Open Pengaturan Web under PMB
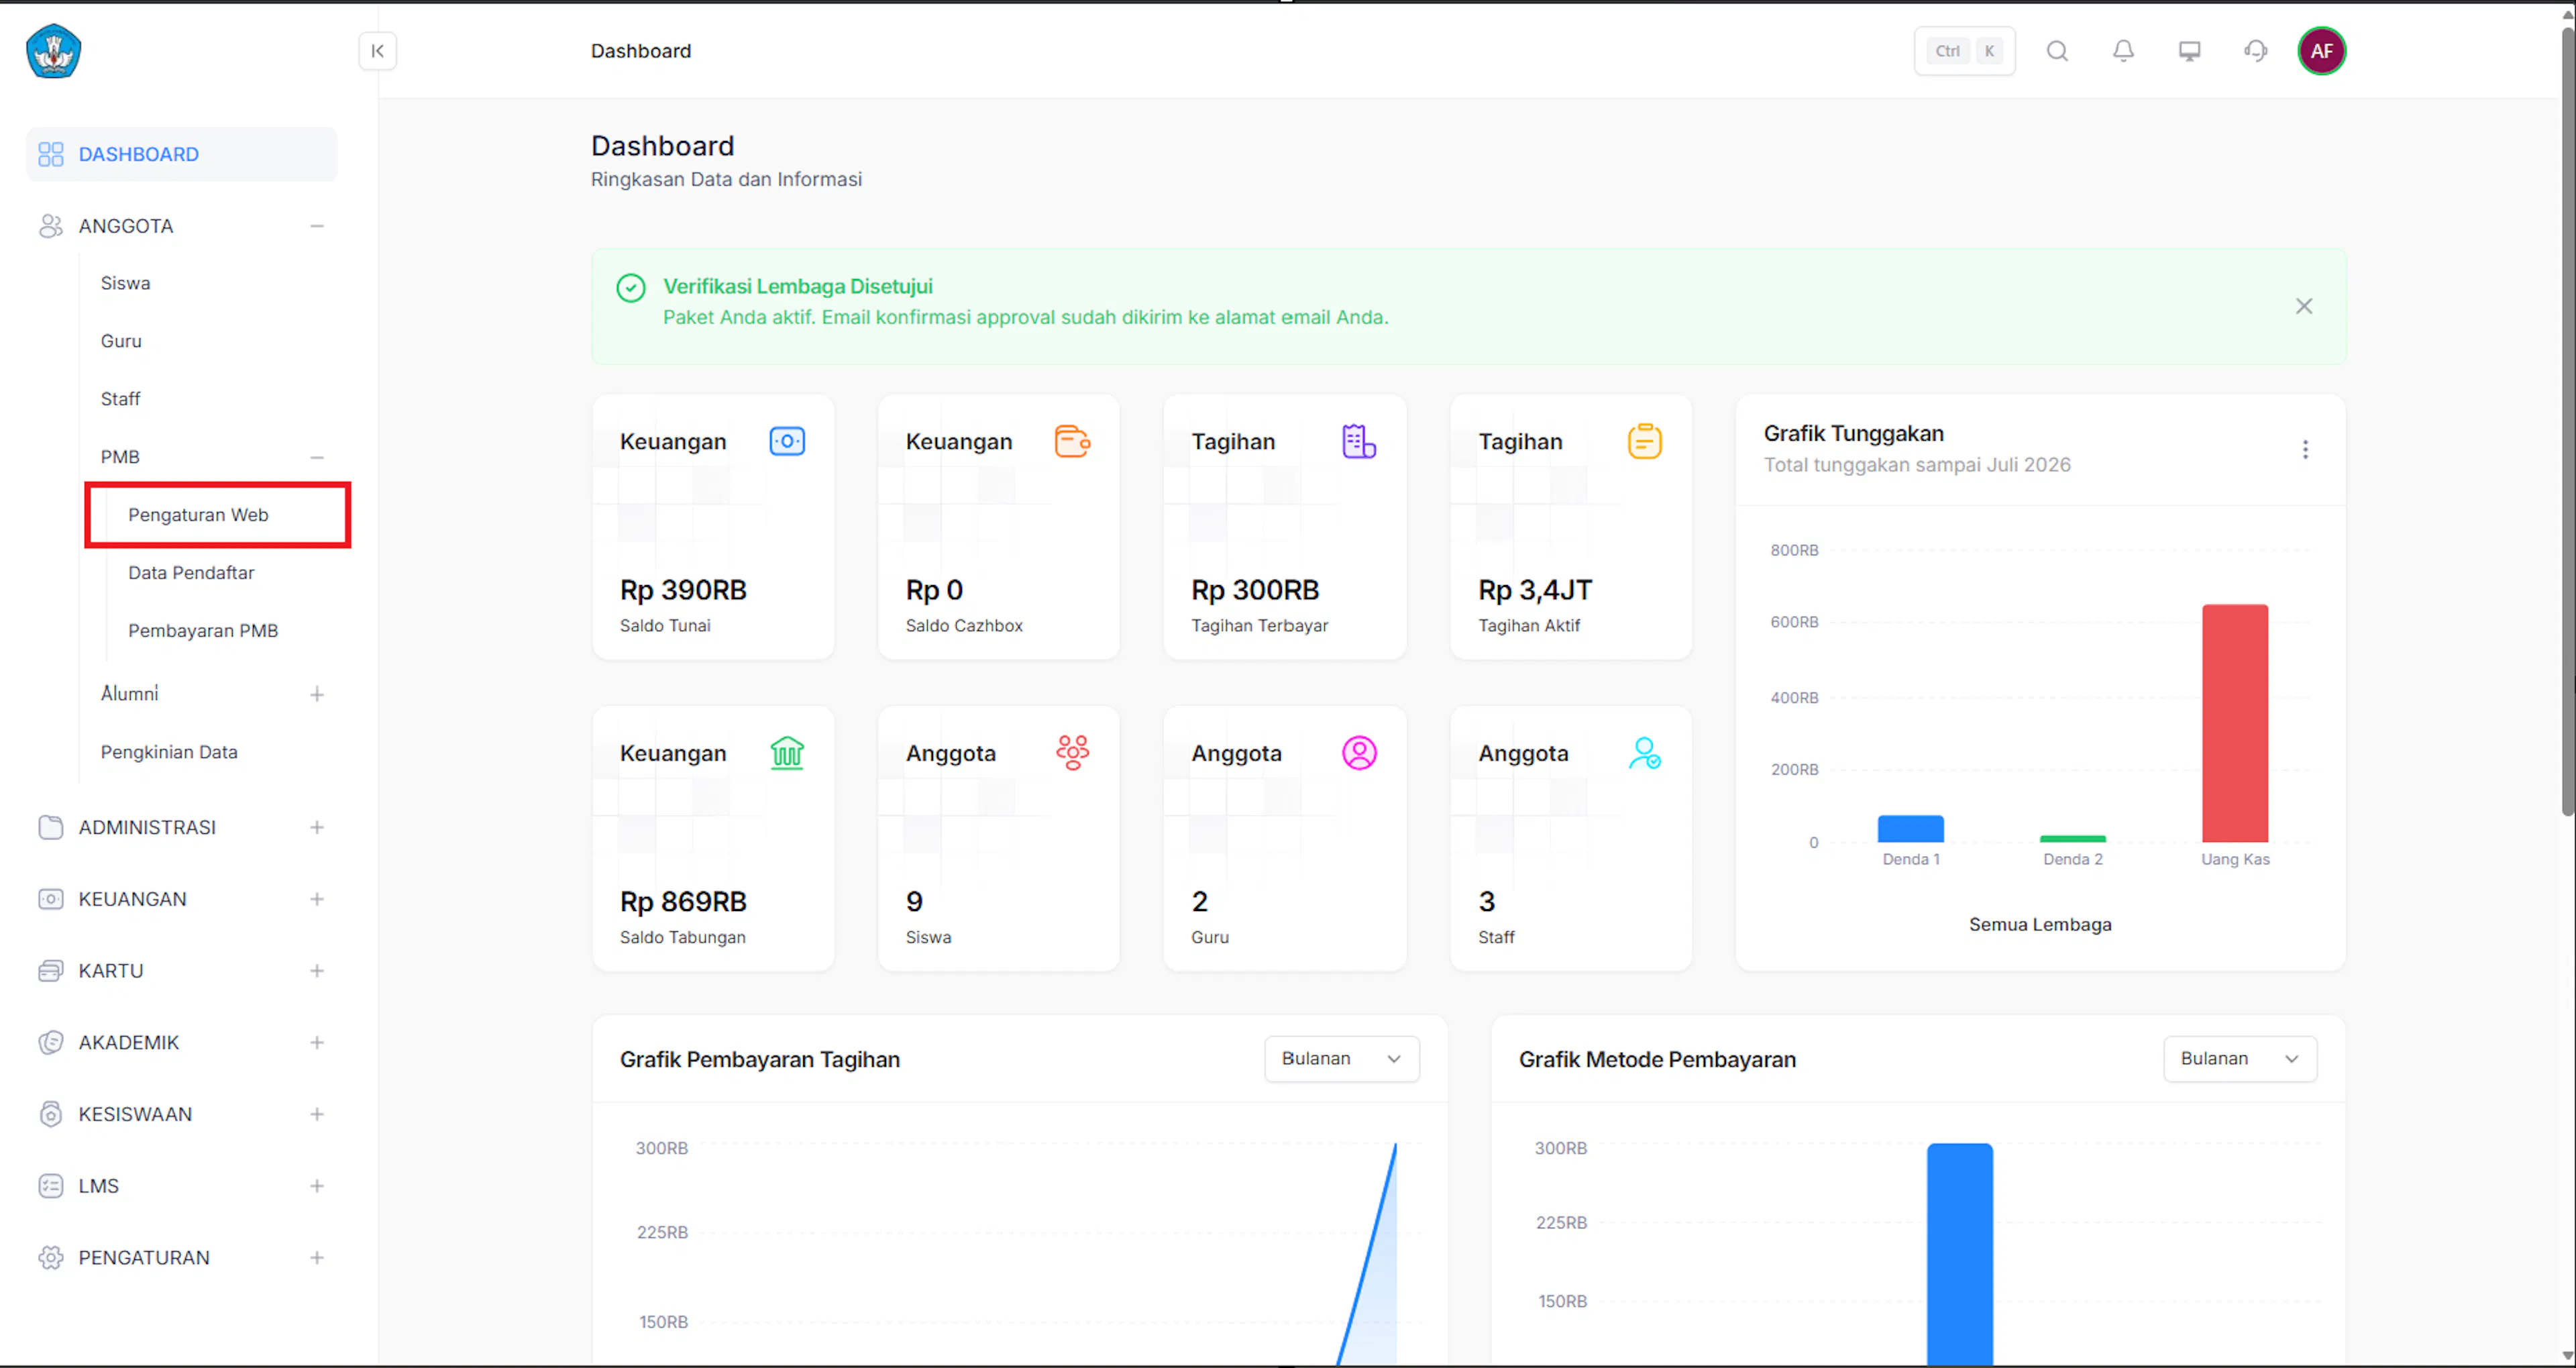This screenshot has width=2576, height=1368. tap(198, 515)
